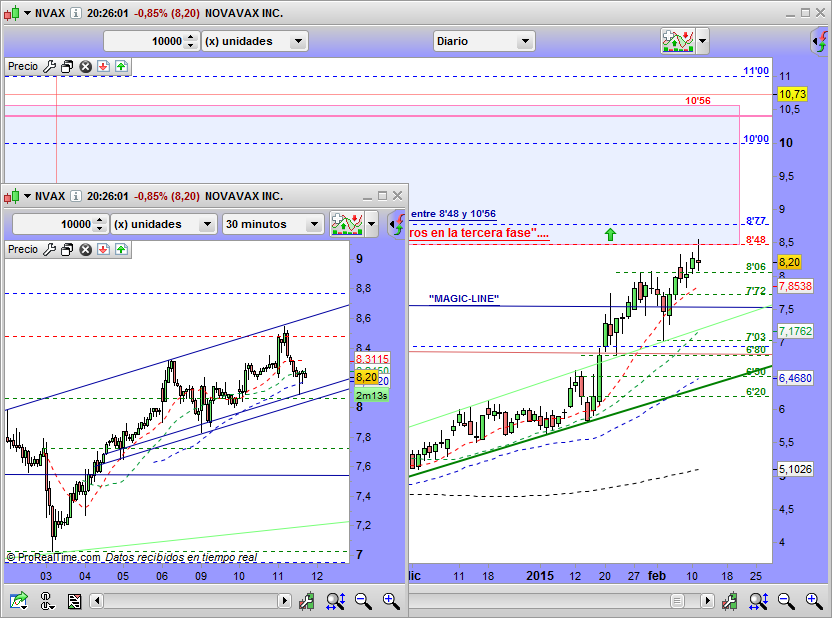Click the 5,1026 price label on Diario axis
832x618 pixels.
pos(795,469)
